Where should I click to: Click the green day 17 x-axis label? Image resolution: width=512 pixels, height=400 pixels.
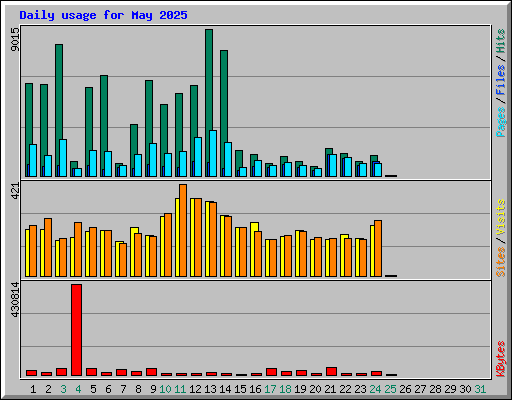270,389
